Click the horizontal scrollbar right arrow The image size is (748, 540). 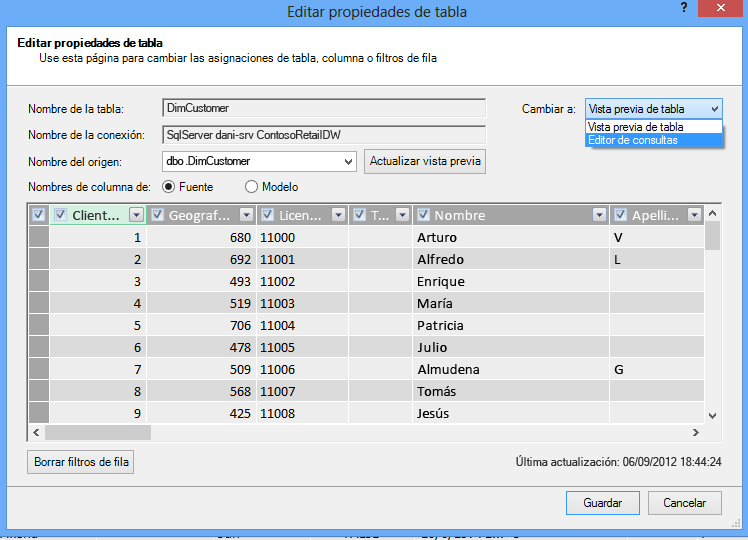point(696,432)
